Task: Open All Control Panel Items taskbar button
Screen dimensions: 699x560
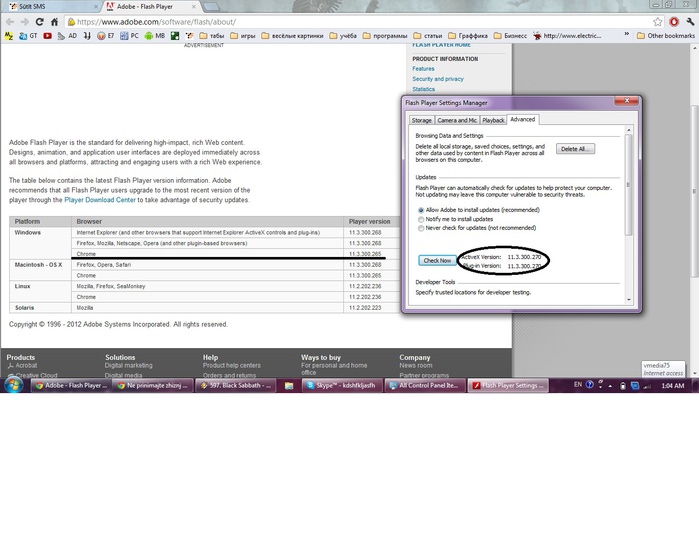Action: (425, 386)
